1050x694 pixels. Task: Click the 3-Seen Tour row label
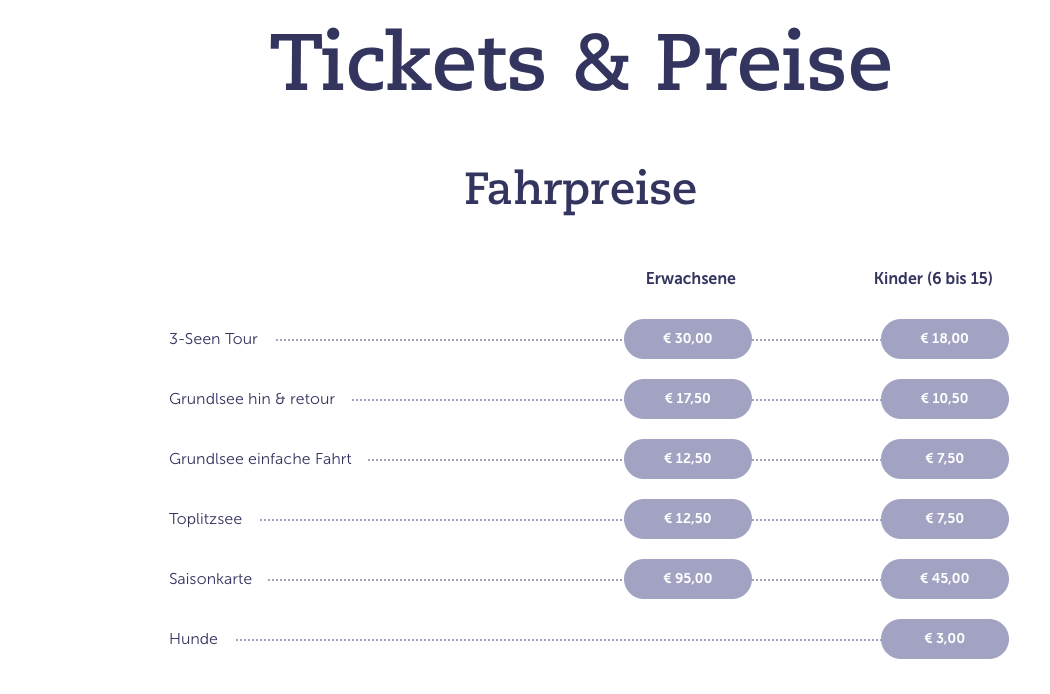[213, 339]
